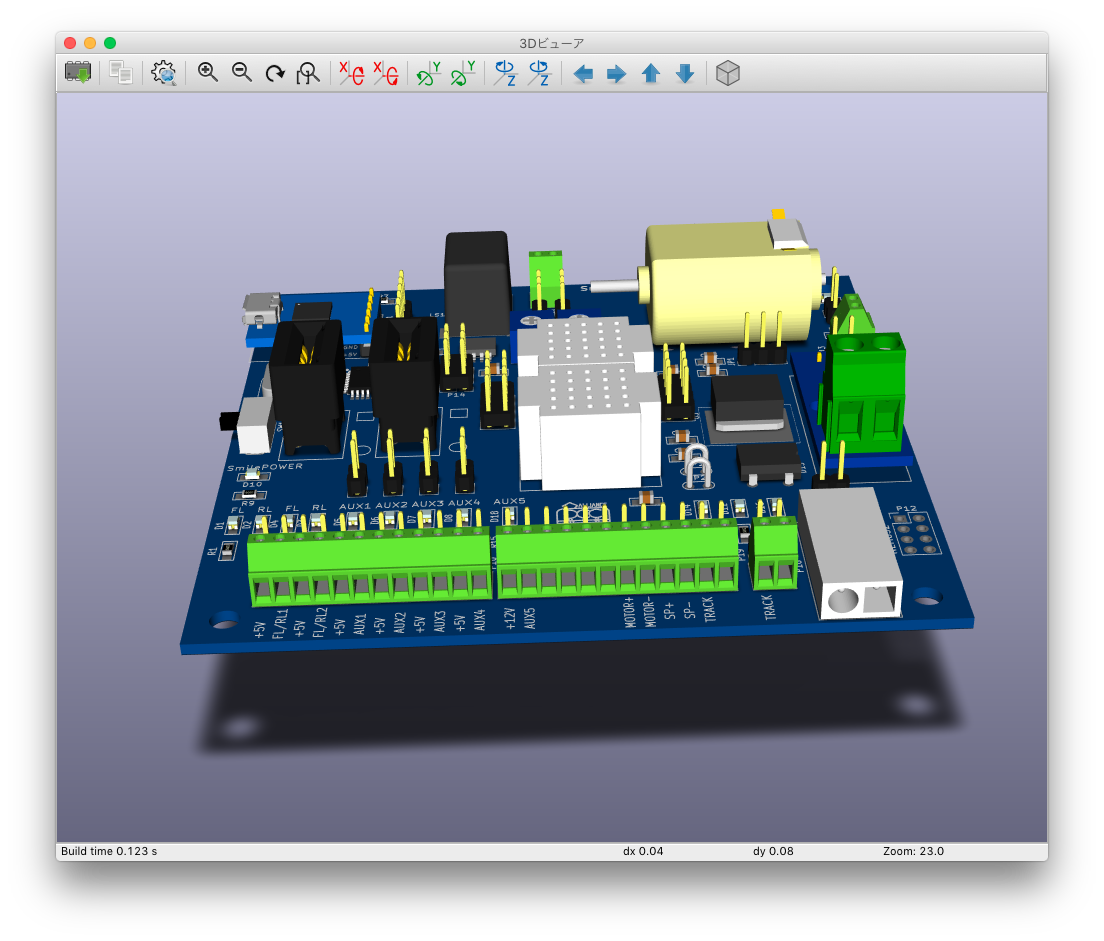This screenshot has height=941, width=1104.
Task: Toggle orthographic projection cube icon
Action: pyautogui.click(x=728, y=73)
